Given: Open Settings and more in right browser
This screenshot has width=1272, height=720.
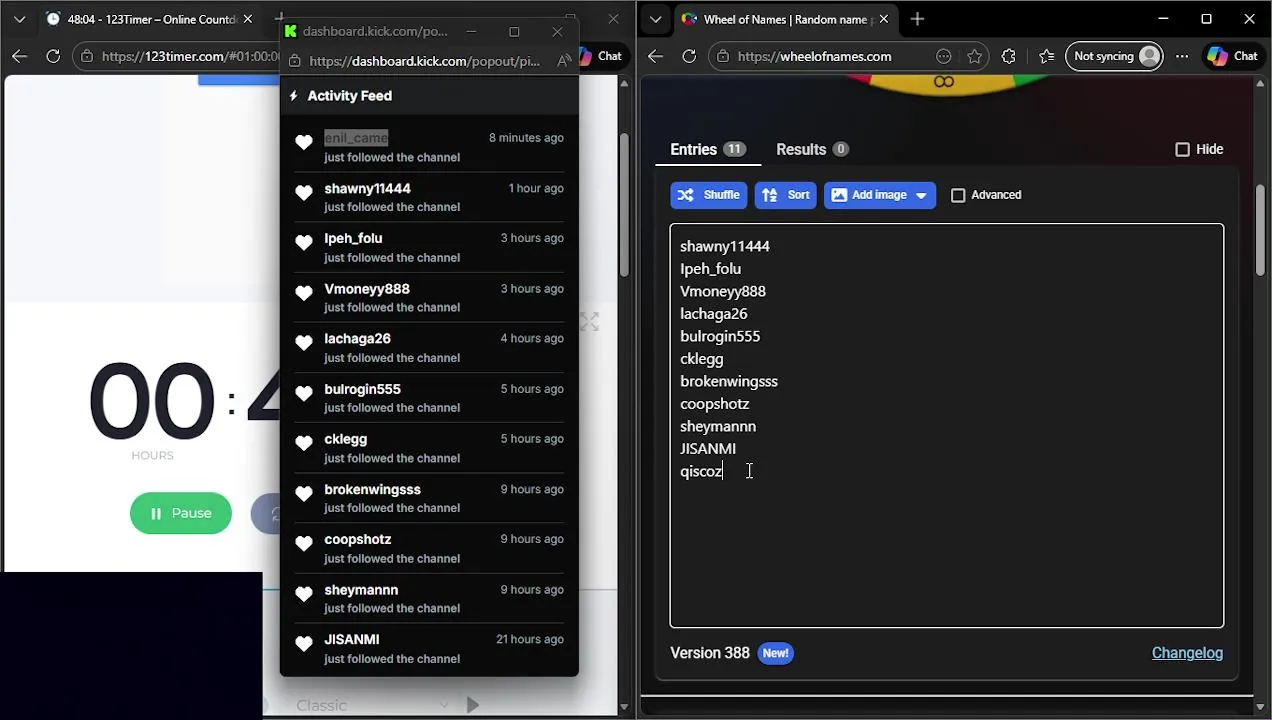Looking at the screenshot, I should tap(1182, 56).
